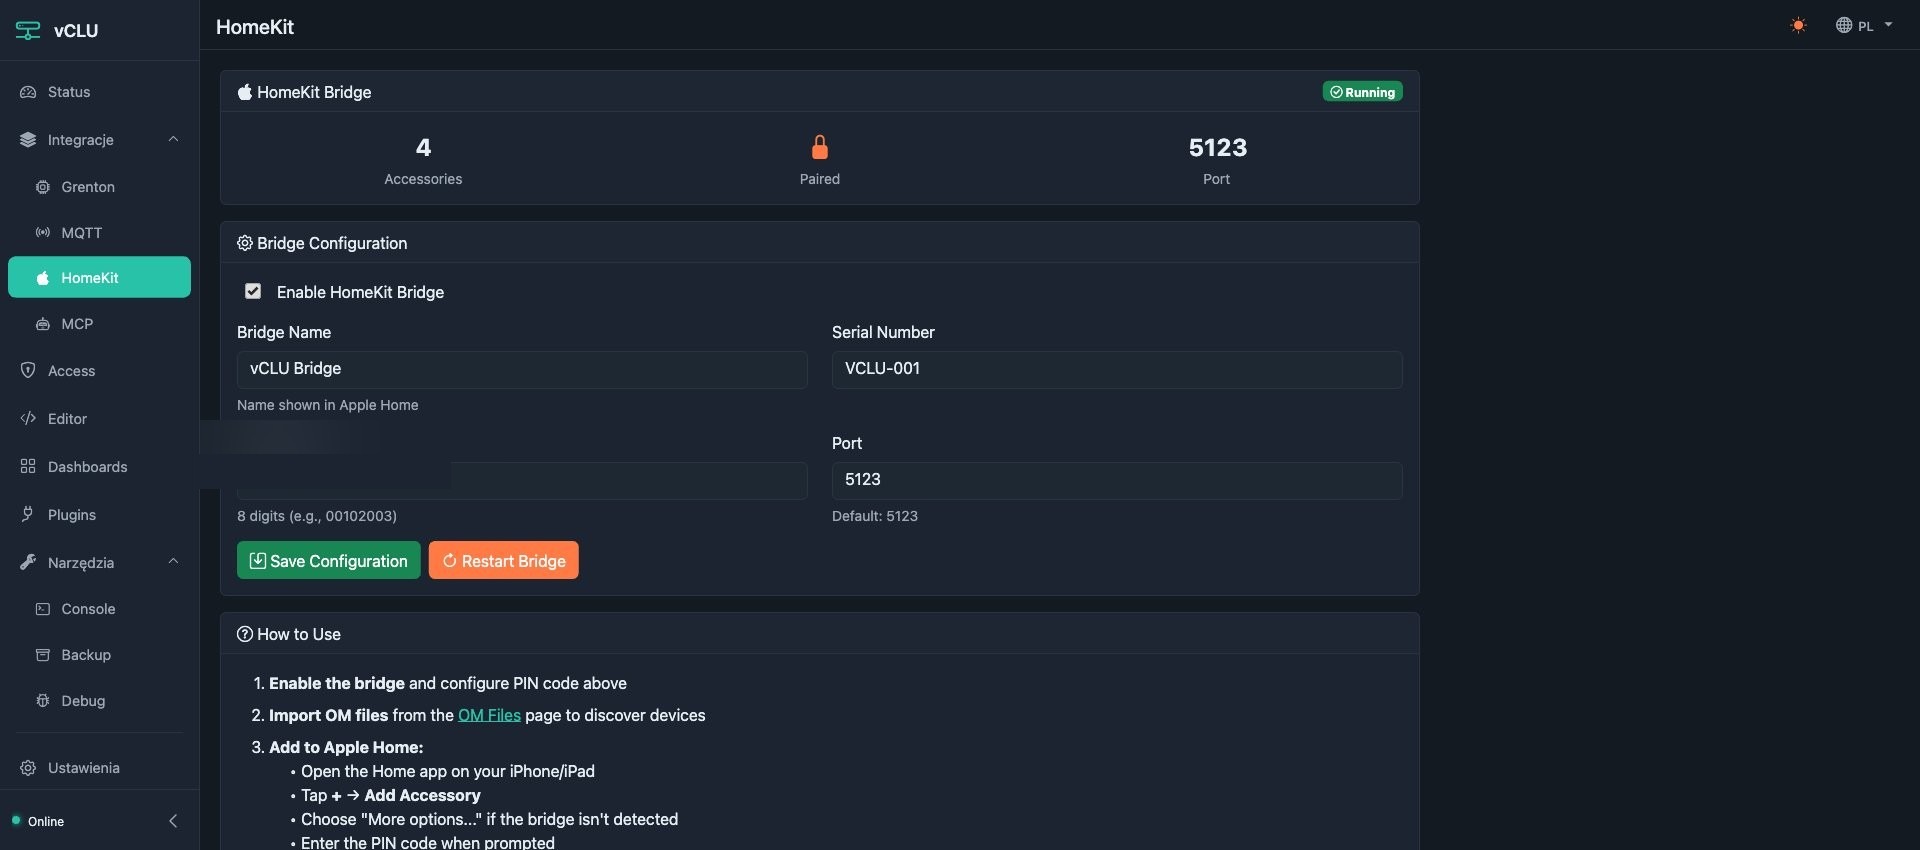Screen dimensions: 1920x850
Task: Click the vCLU logo icon
Action: click(28, 30)
